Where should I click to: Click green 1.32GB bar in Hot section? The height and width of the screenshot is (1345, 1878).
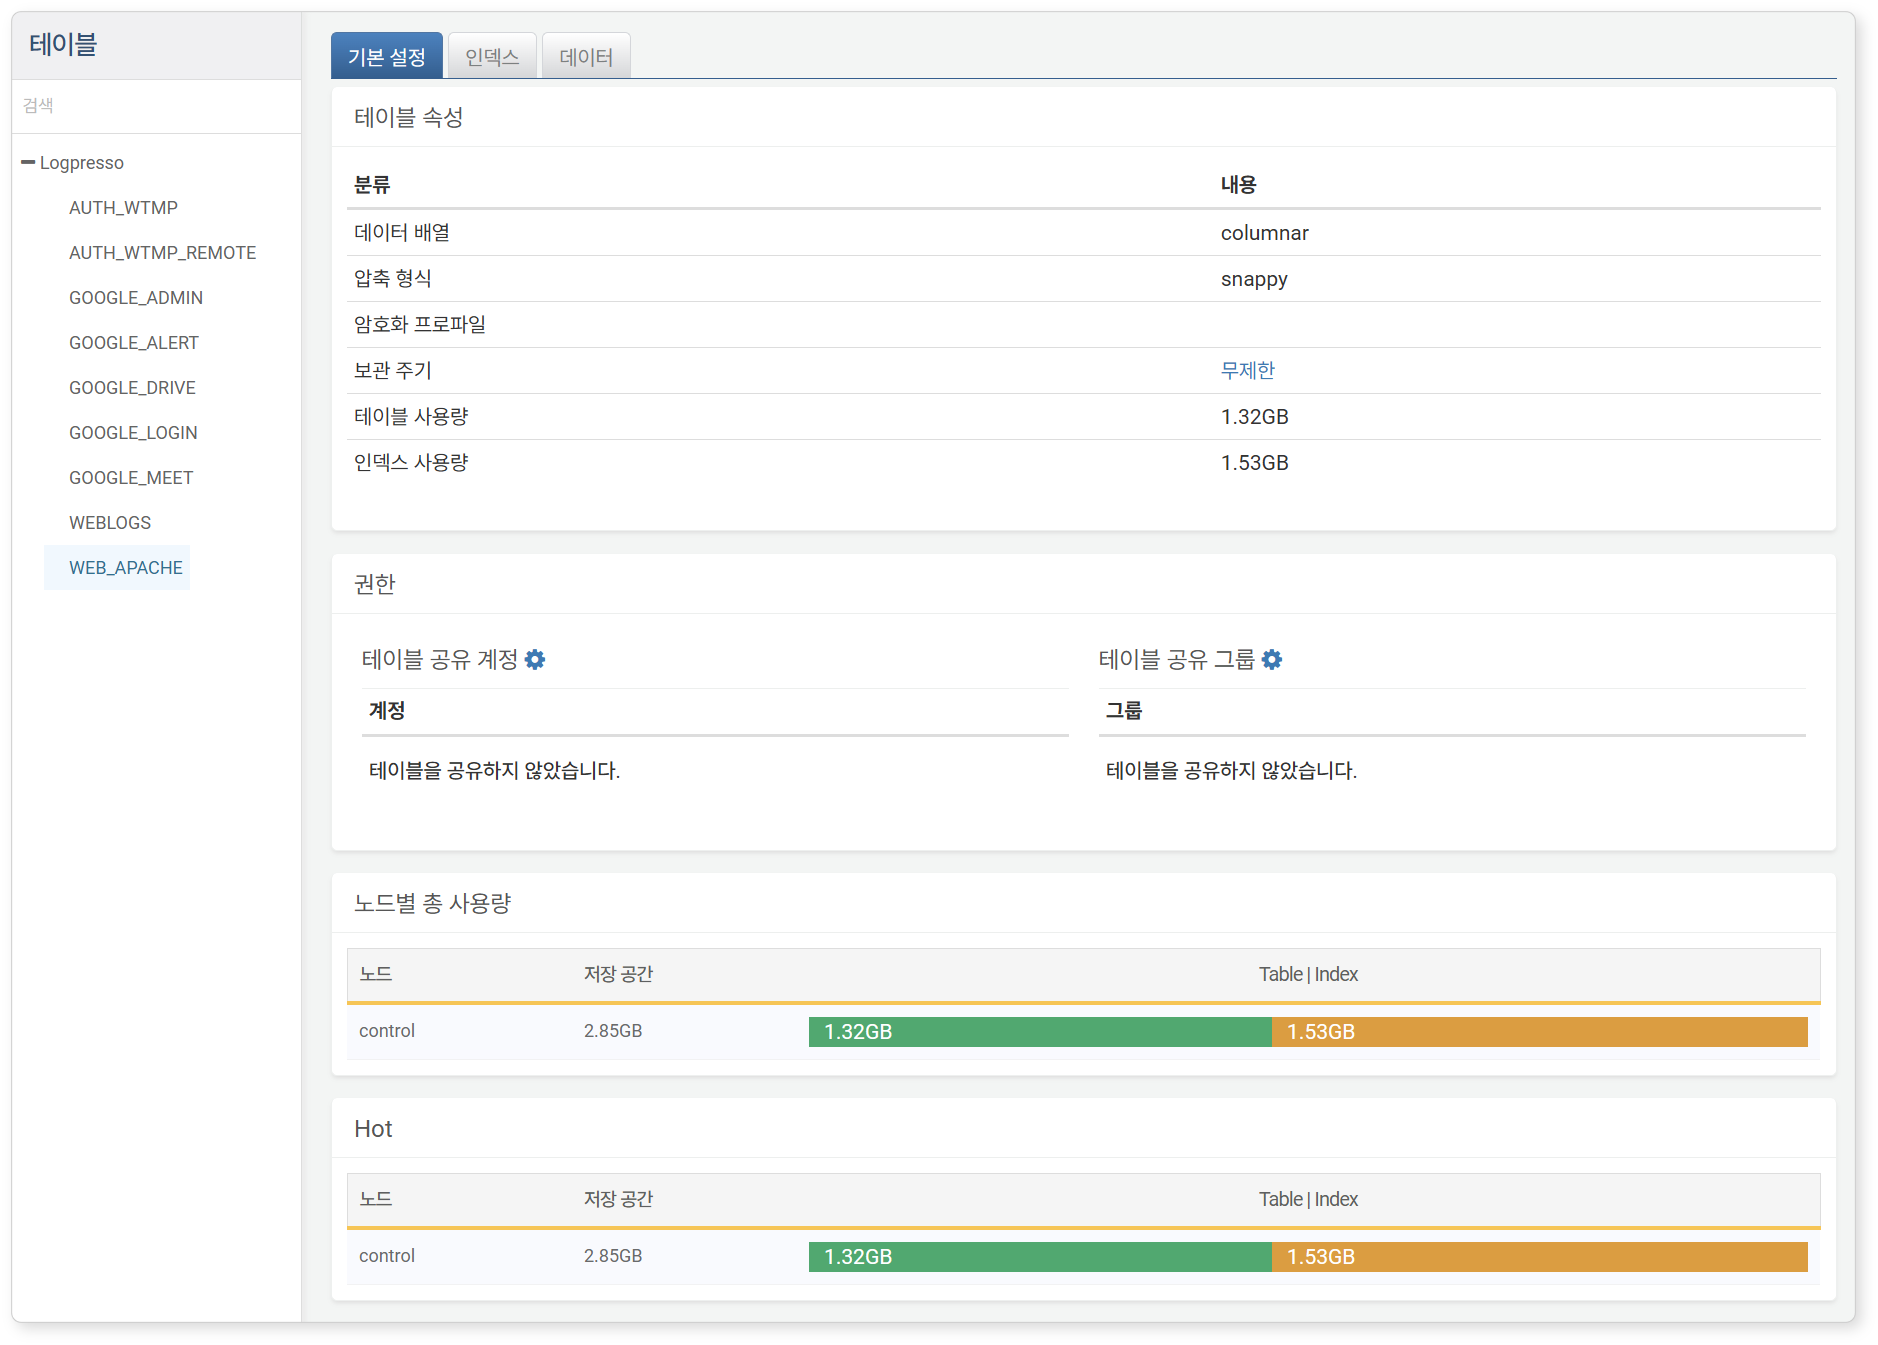[x=1040, y=1257]
